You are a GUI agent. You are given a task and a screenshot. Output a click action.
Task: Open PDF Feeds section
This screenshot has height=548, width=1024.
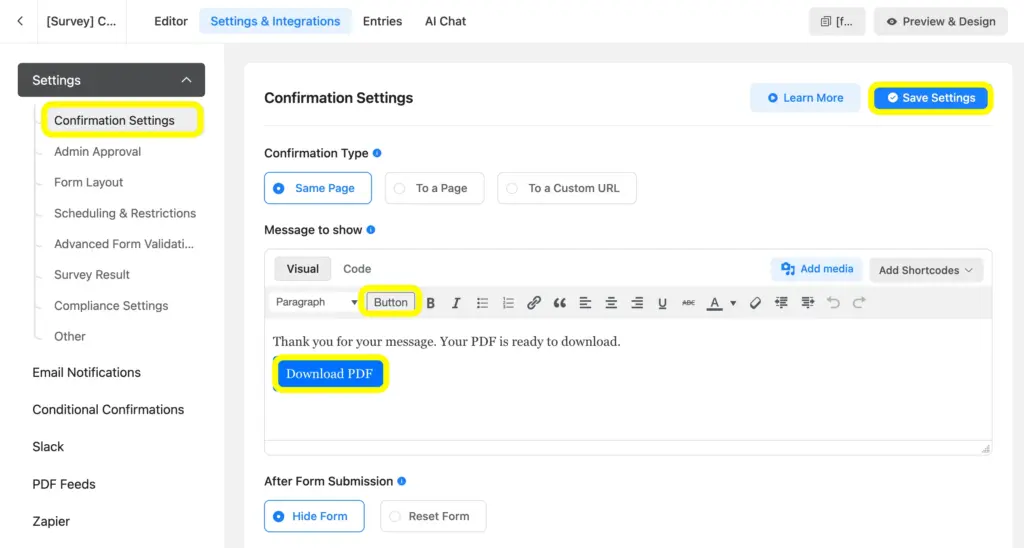(x=63, y=484)
